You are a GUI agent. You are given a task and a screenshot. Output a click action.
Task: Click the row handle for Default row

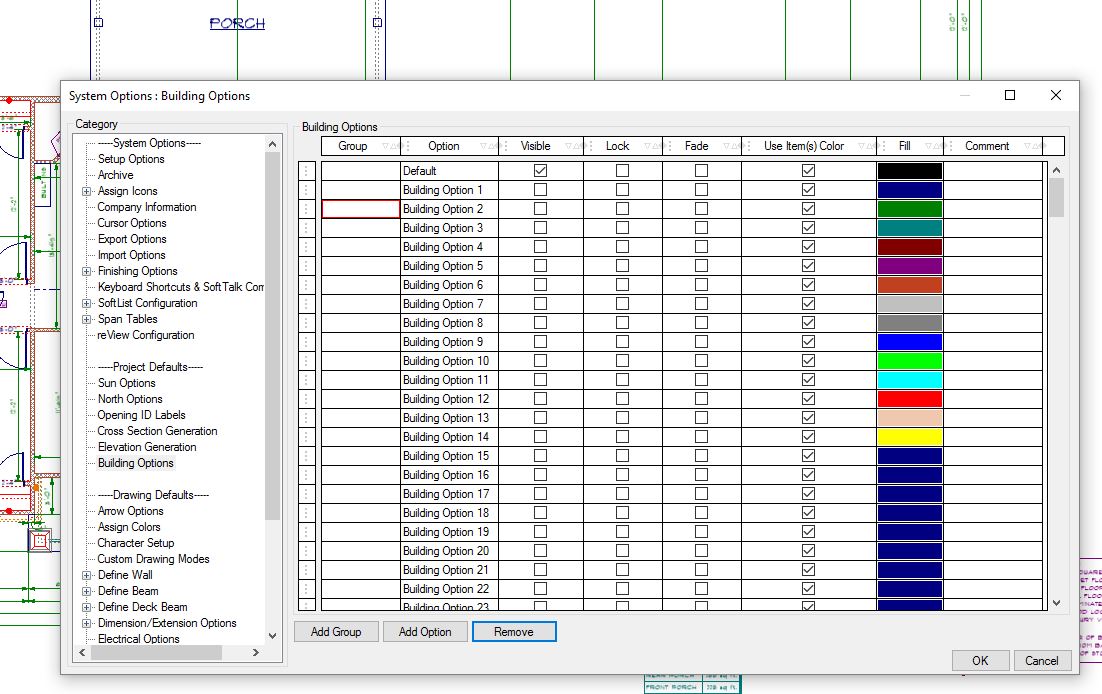(307, 171)
